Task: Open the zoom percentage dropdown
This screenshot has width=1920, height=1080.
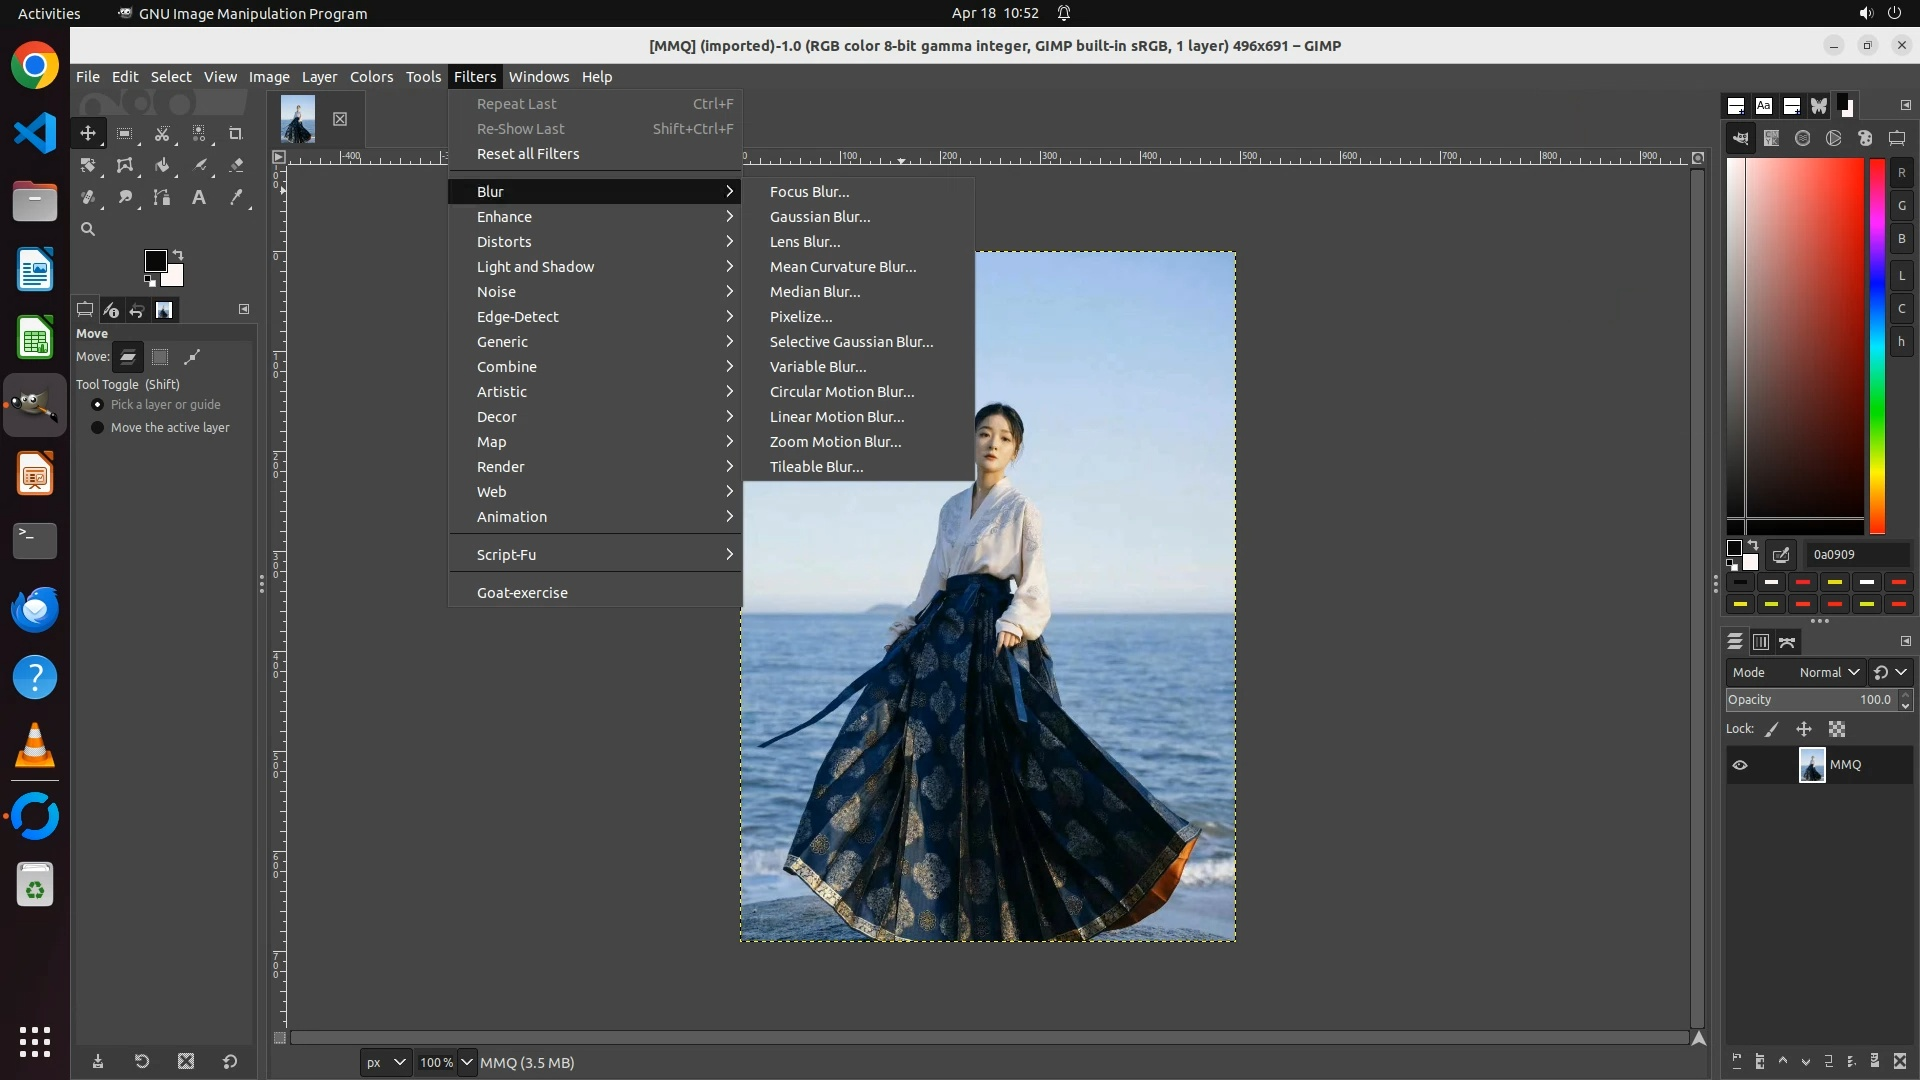Action: (466, 1062)
